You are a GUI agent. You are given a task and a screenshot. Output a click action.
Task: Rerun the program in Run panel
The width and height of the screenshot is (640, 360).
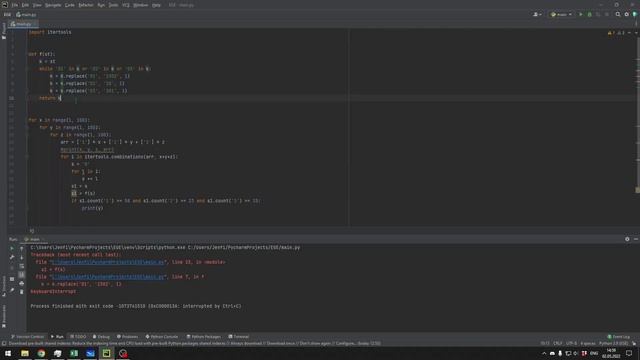pos(12,248)
